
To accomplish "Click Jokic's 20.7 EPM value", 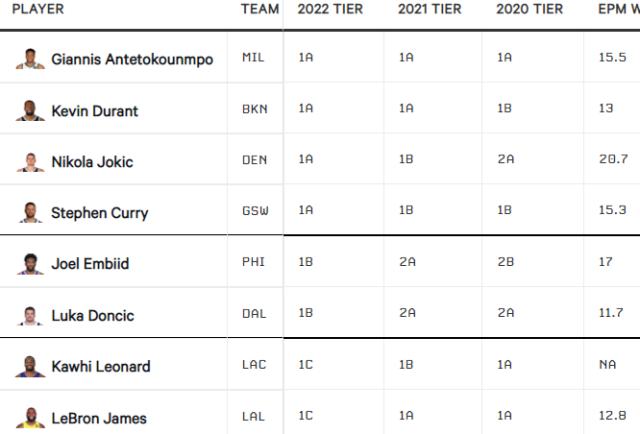I will coord(612,161).
